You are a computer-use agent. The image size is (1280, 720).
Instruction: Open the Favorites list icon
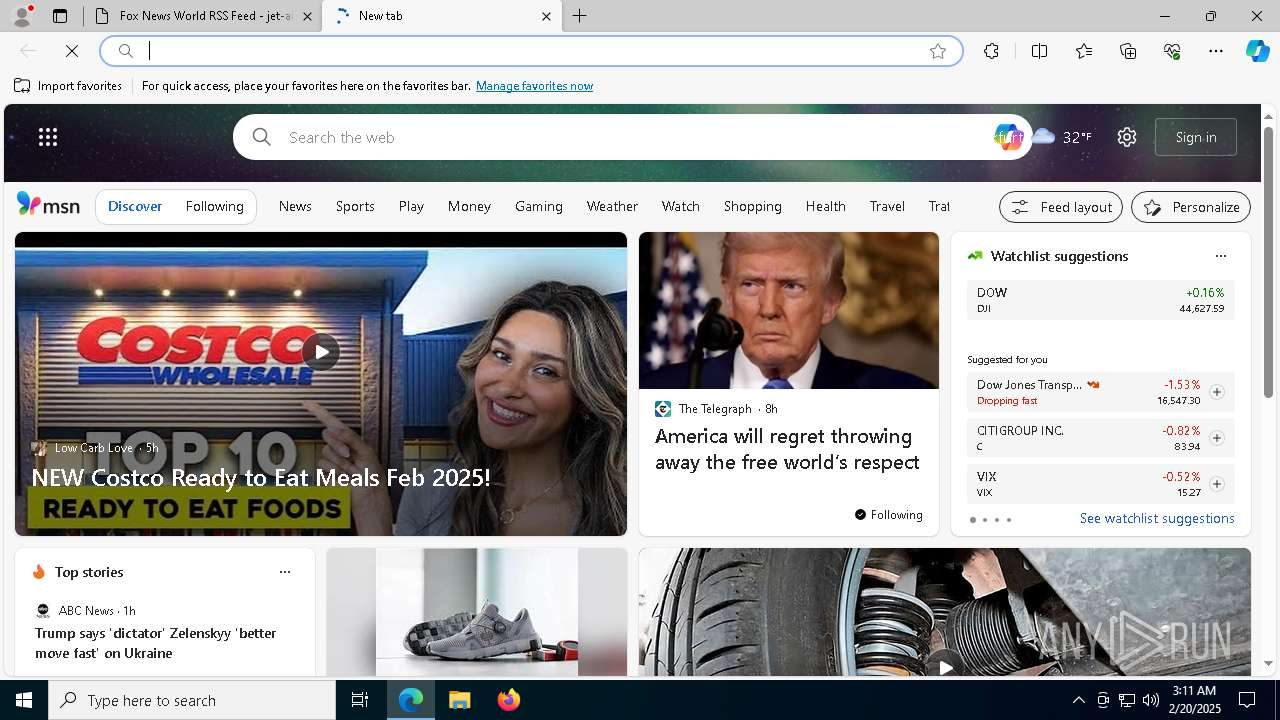pos(1084,51)
